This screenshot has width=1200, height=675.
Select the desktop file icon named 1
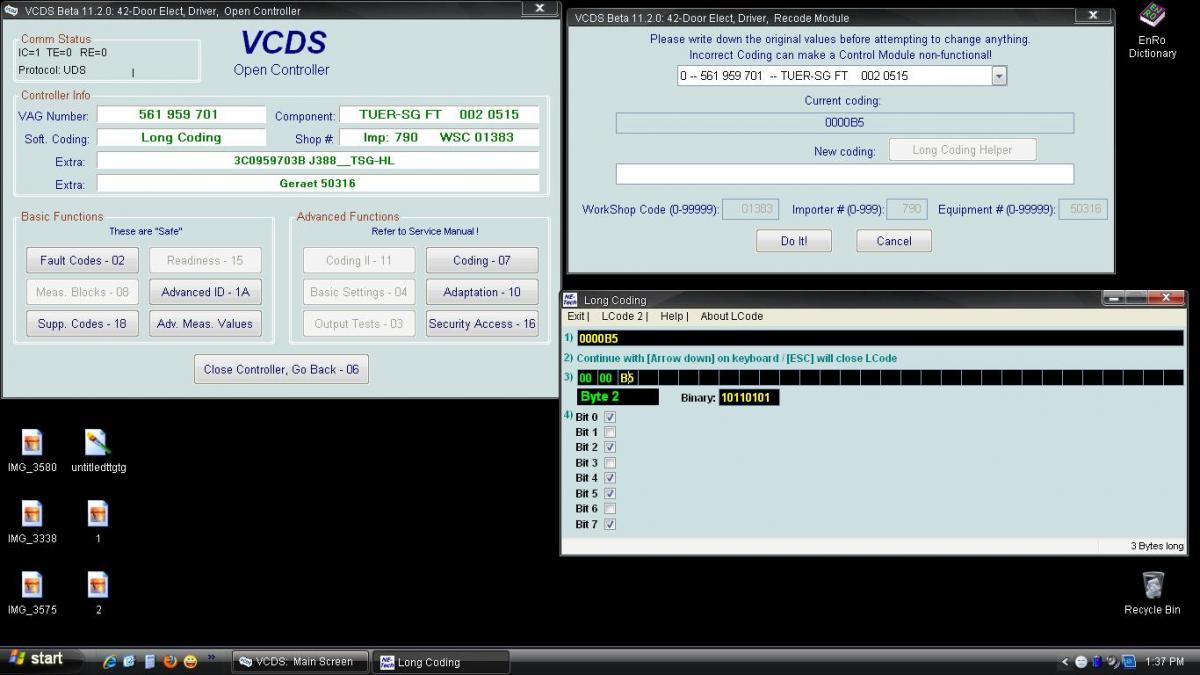(x=97, y=521)
